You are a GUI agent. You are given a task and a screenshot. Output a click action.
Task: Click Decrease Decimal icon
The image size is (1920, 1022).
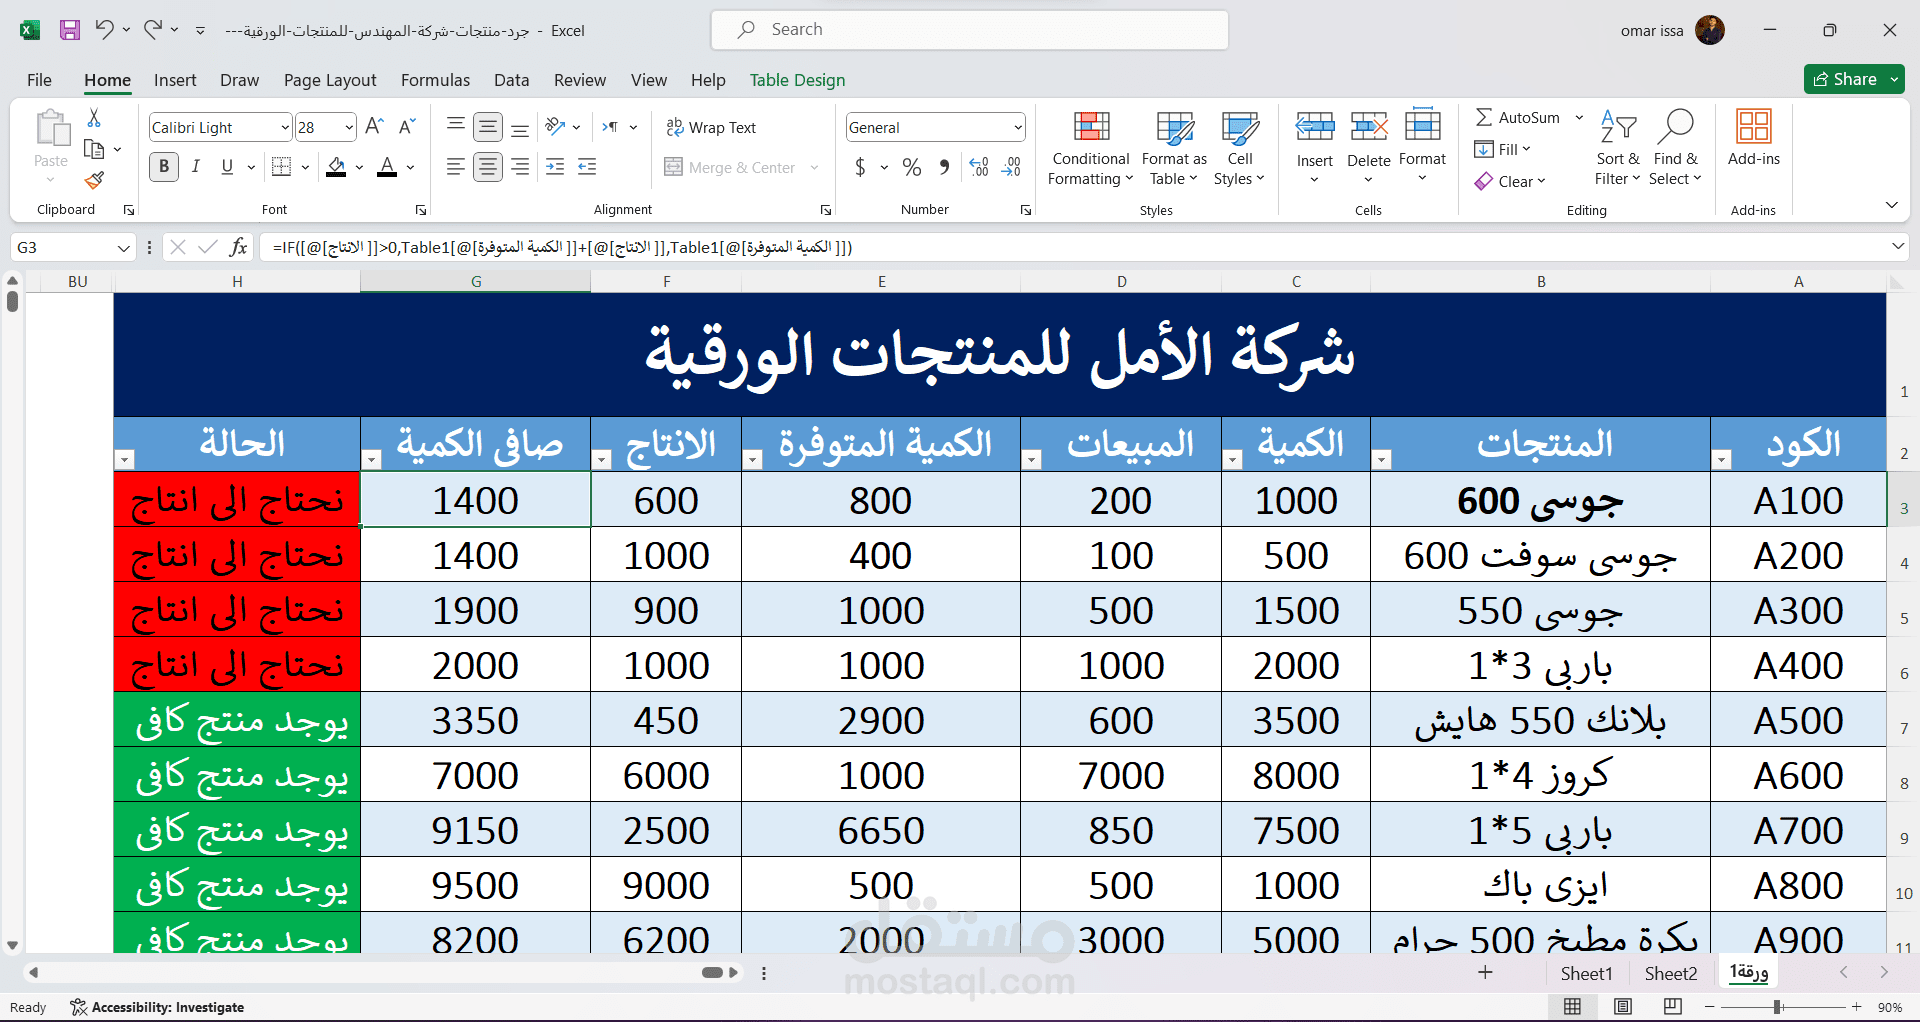[x=1011, y=167]
